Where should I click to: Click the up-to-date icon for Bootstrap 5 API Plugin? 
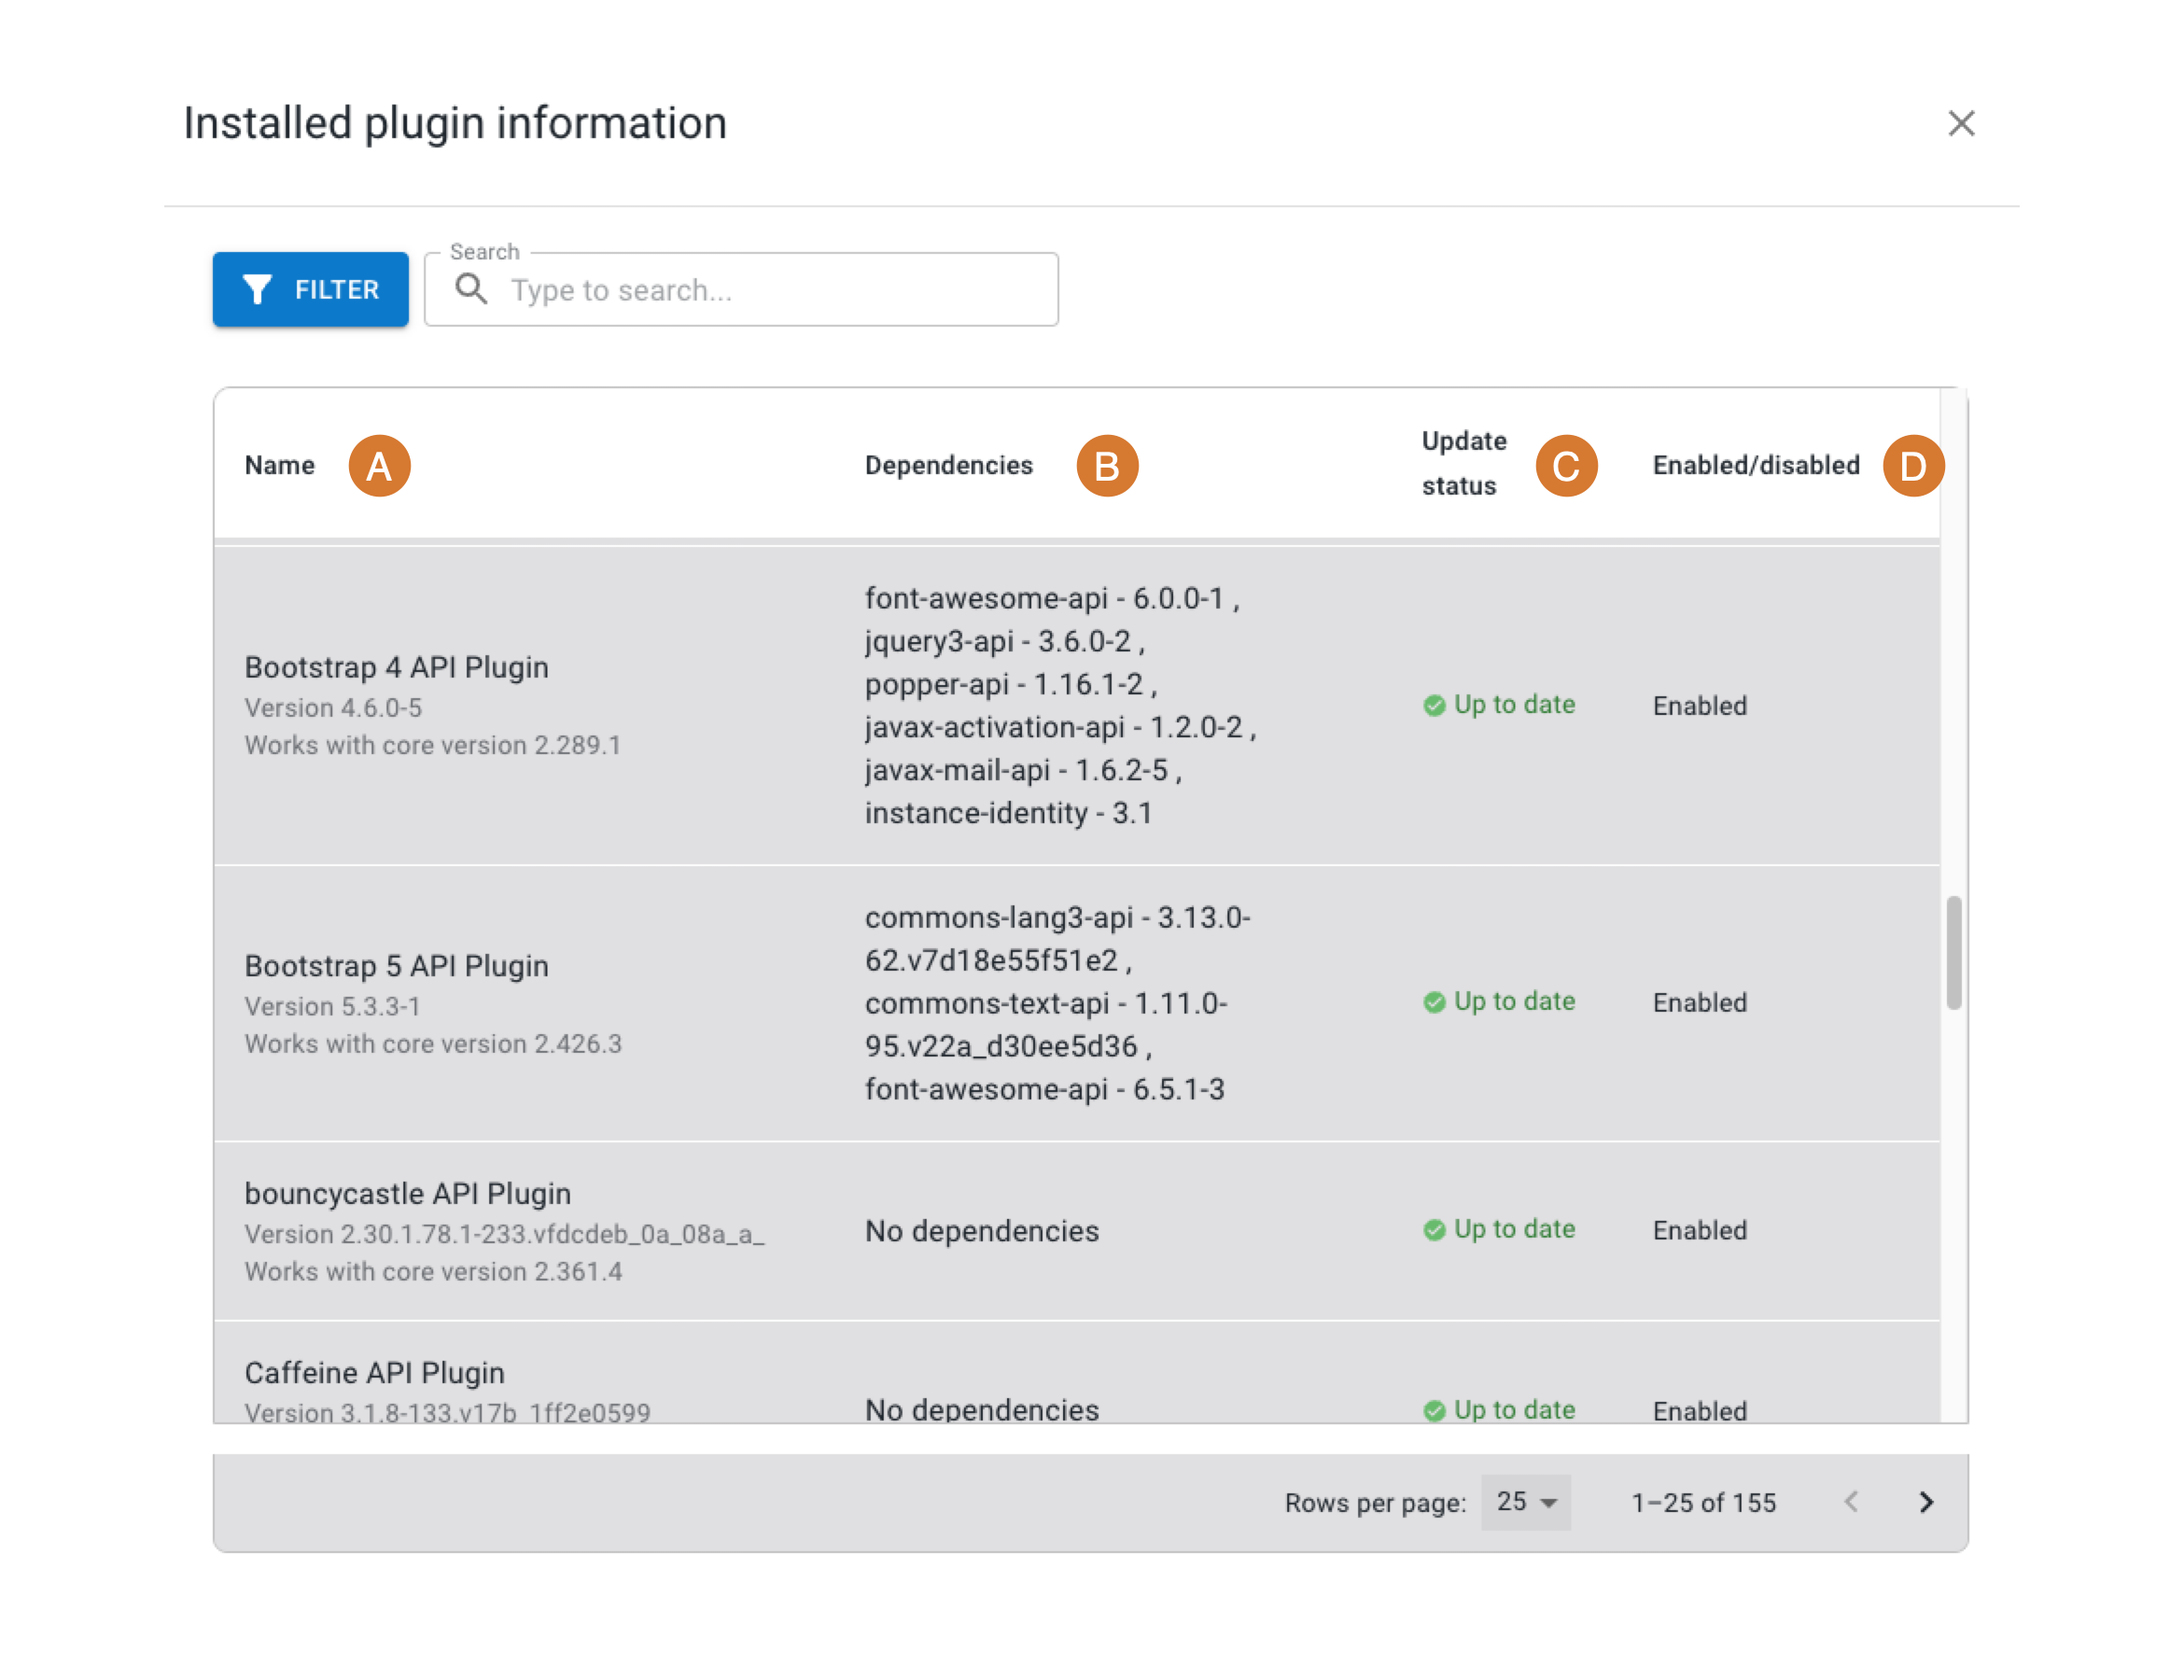pos(1434,1002)
